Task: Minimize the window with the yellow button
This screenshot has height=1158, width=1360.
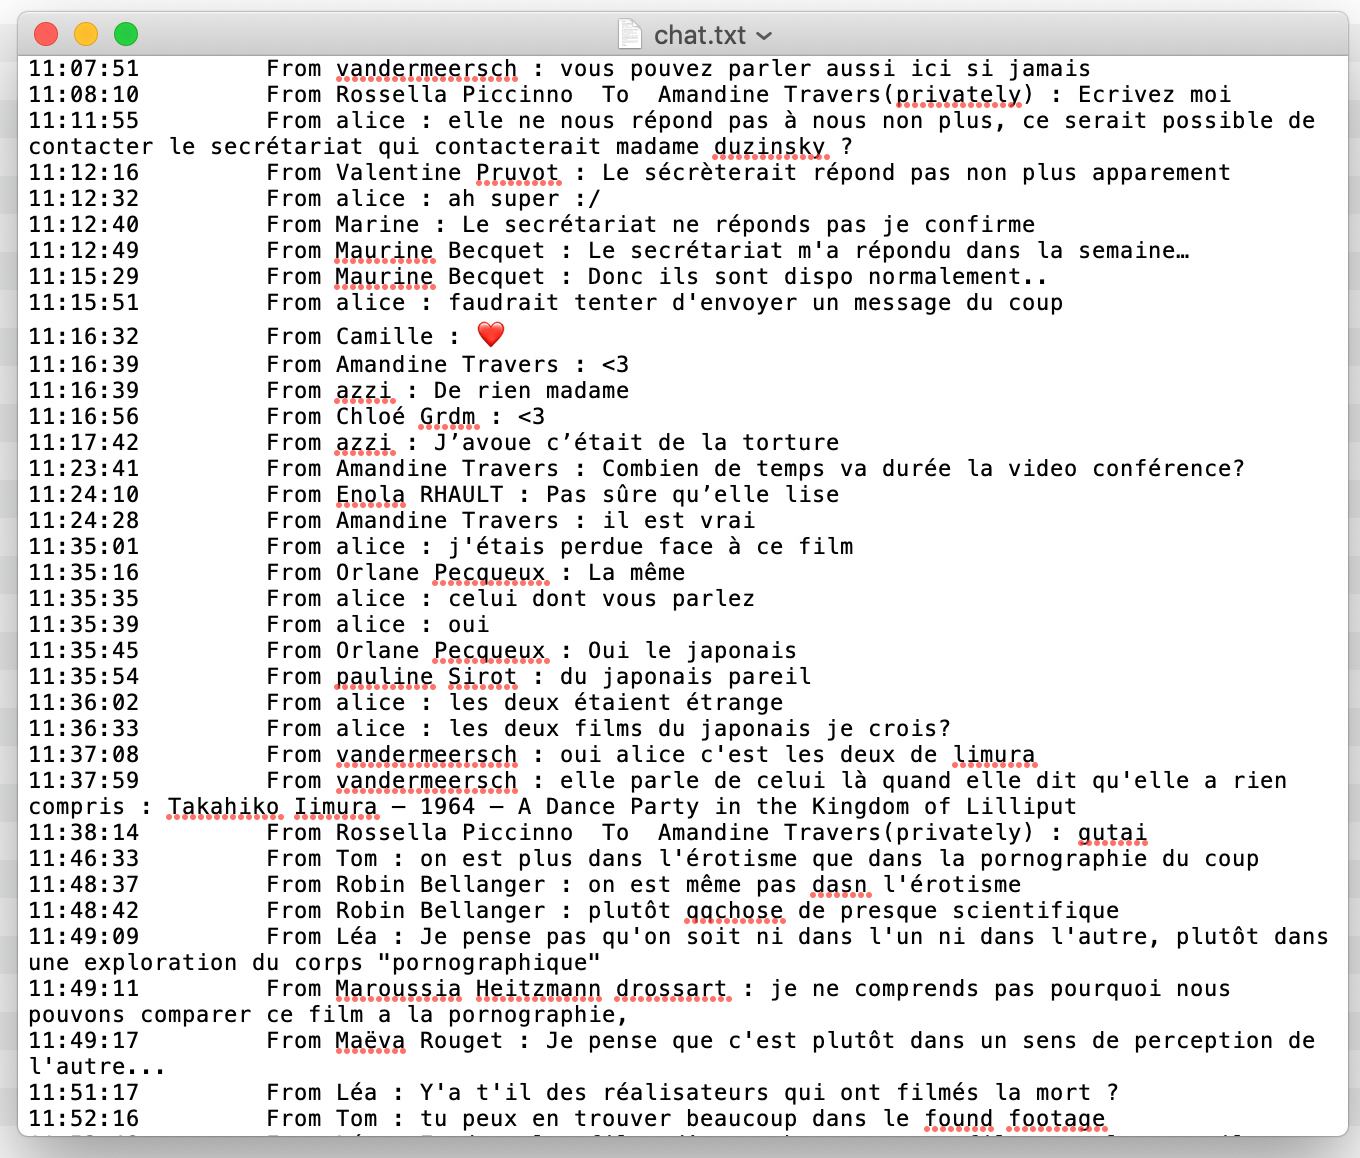Action: pos(86,35)
